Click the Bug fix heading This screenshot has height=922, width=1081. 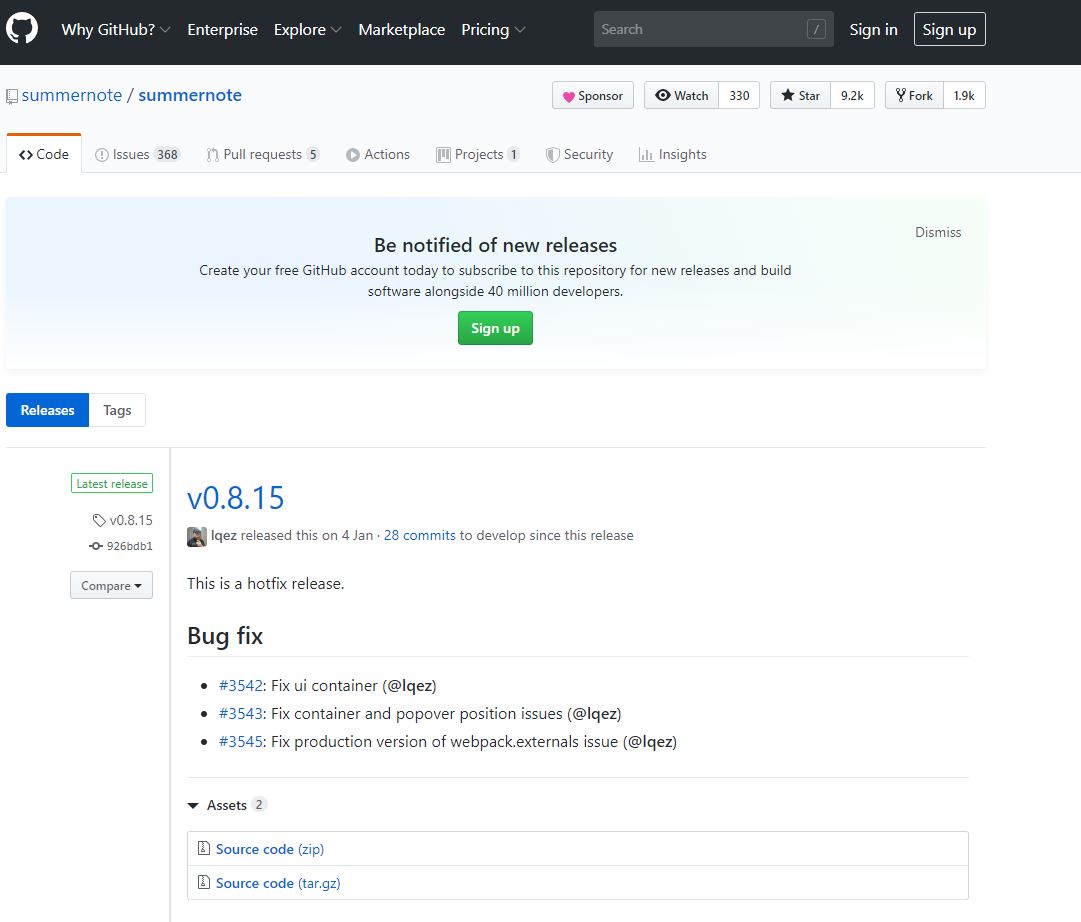click(x=225, y=636)
